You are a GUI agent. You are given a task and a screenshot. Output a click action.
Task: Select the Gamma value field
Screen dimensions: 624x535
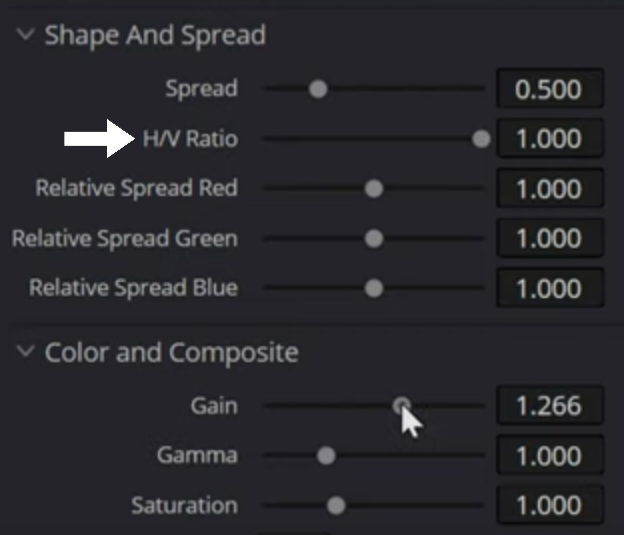550,455
